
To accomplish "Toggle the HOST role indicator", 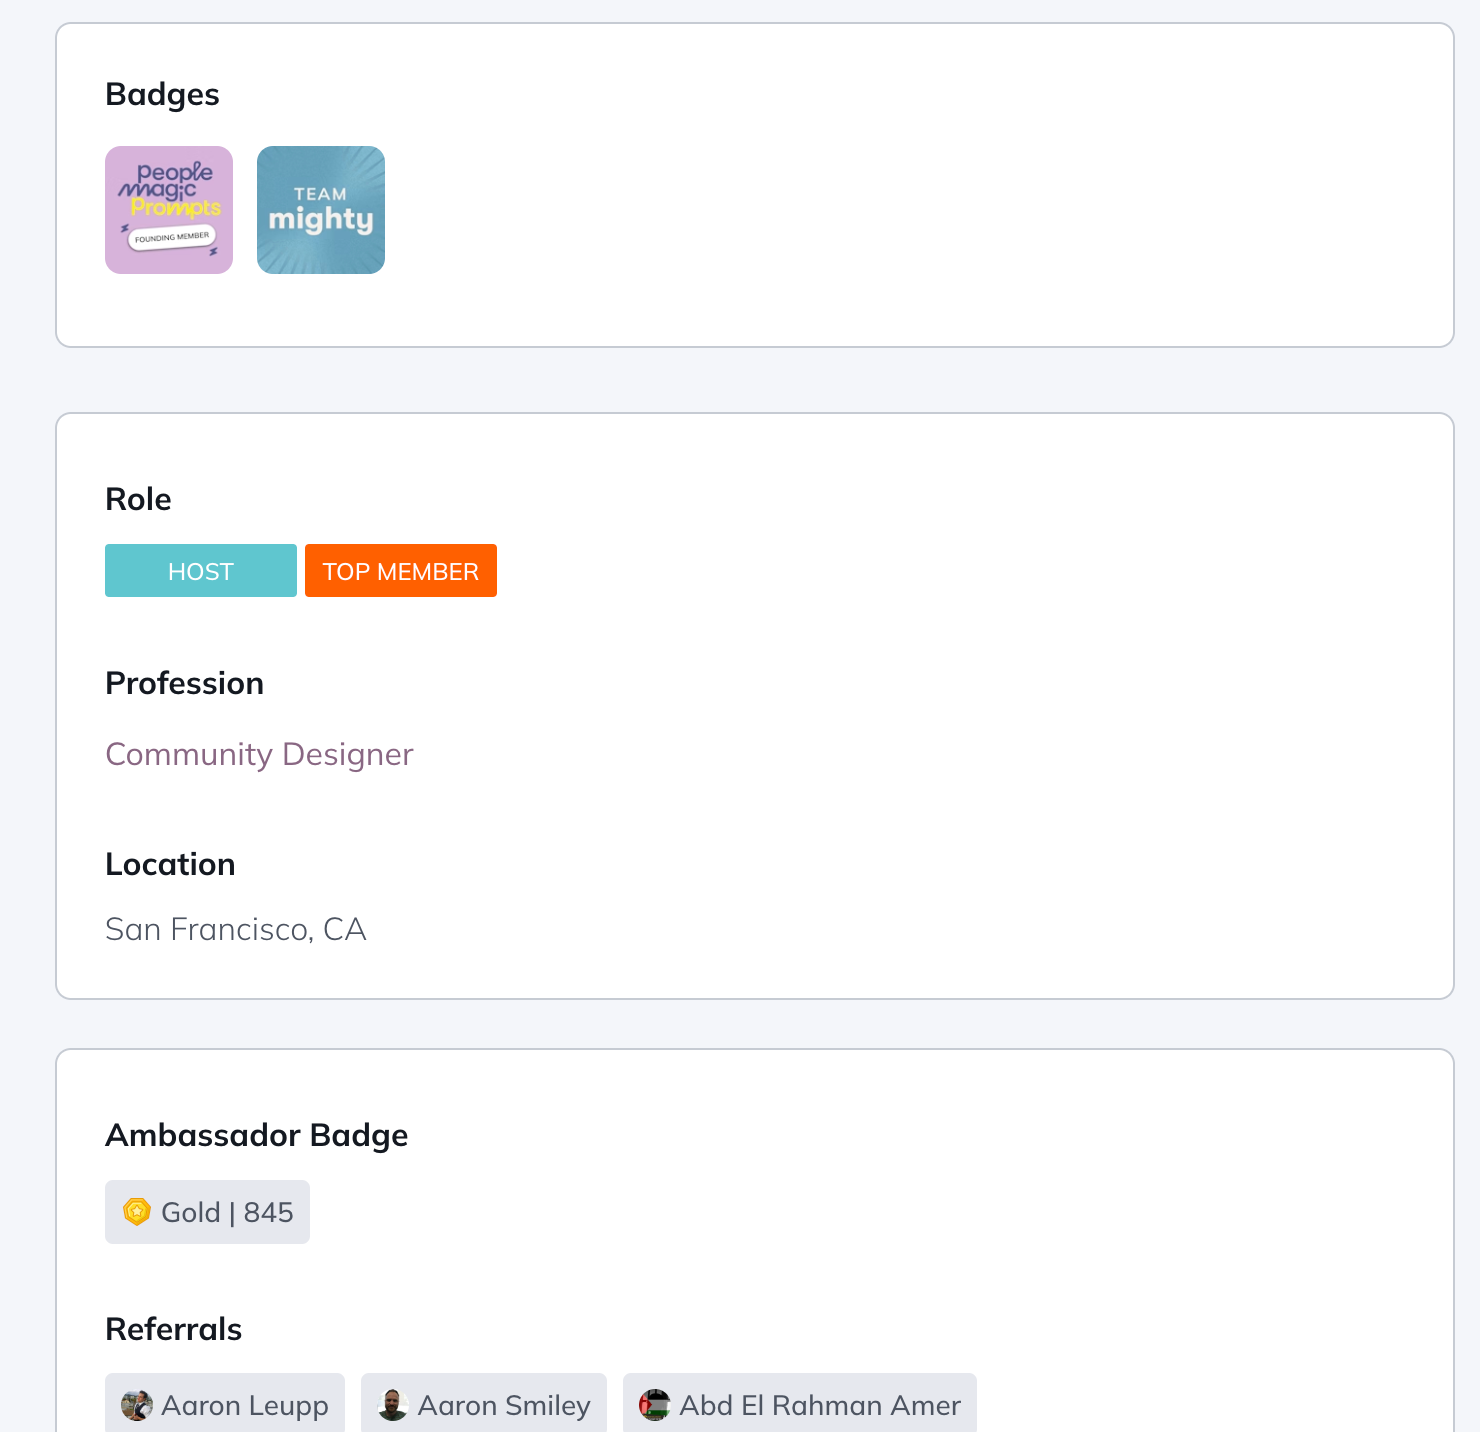I will click(200, 570).
